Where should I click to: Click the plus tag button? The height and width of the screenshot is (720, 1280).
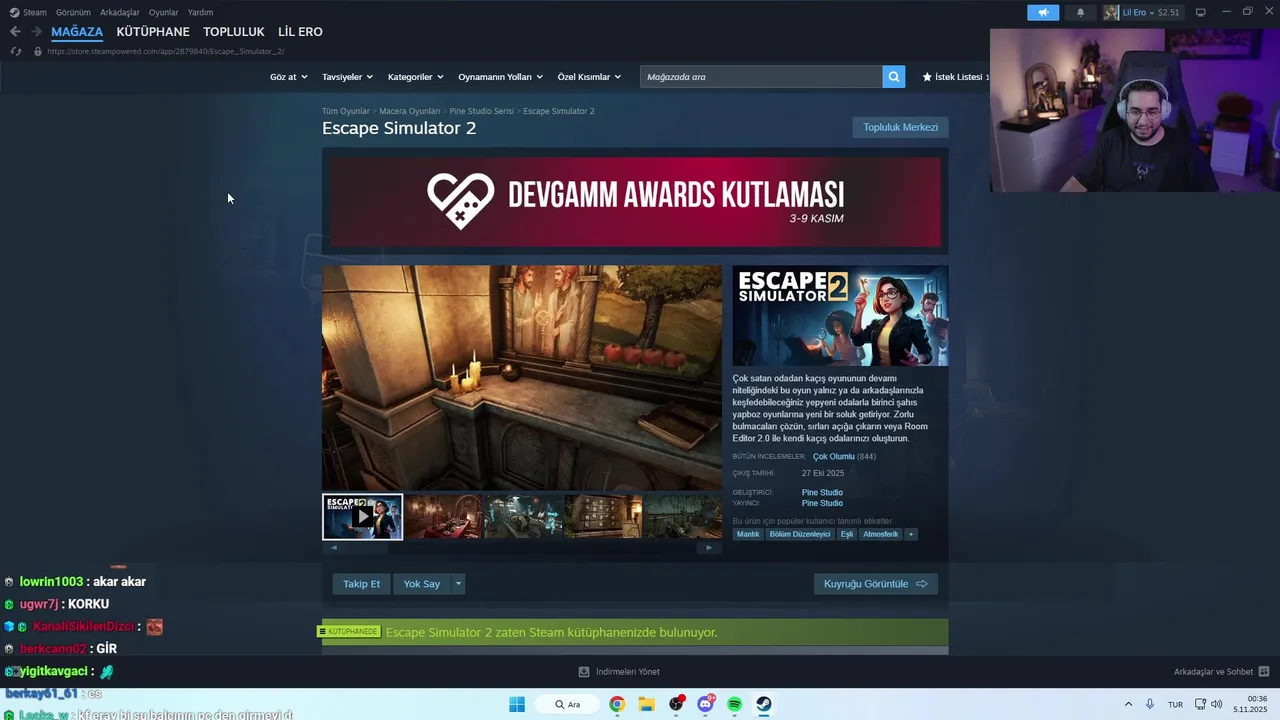click(x=911, y=534)
